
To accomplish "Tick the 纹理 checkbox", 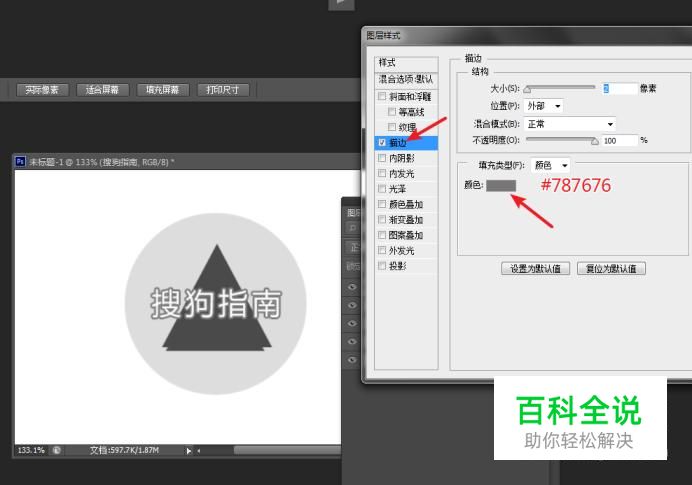I will coord(392,127).
